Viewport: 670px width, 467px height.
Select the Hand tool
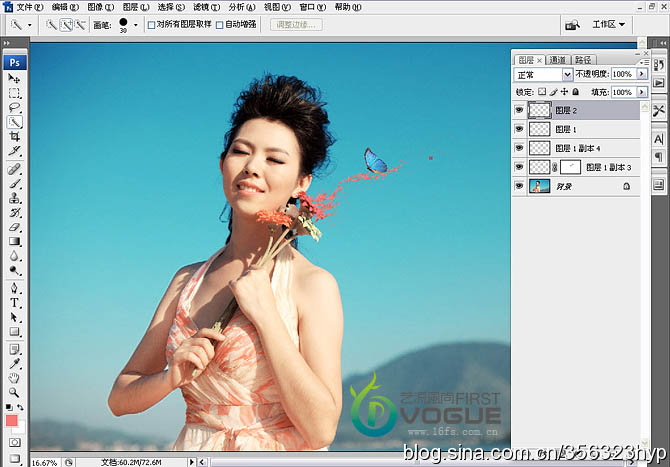15,378
